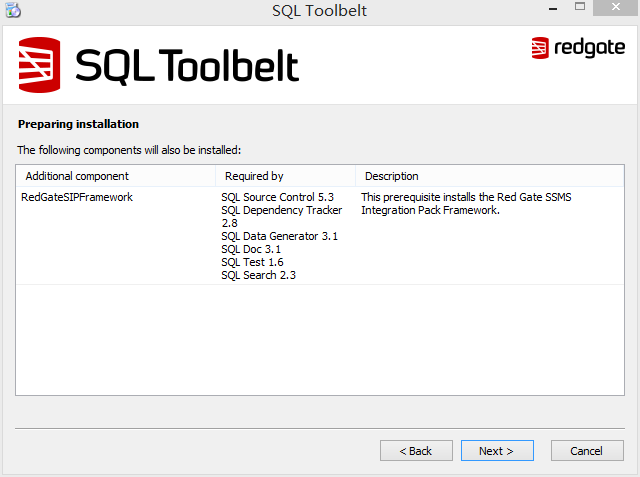
Task: Click the SQL Data Generator 3.1 entry
Action: point(280,236)
